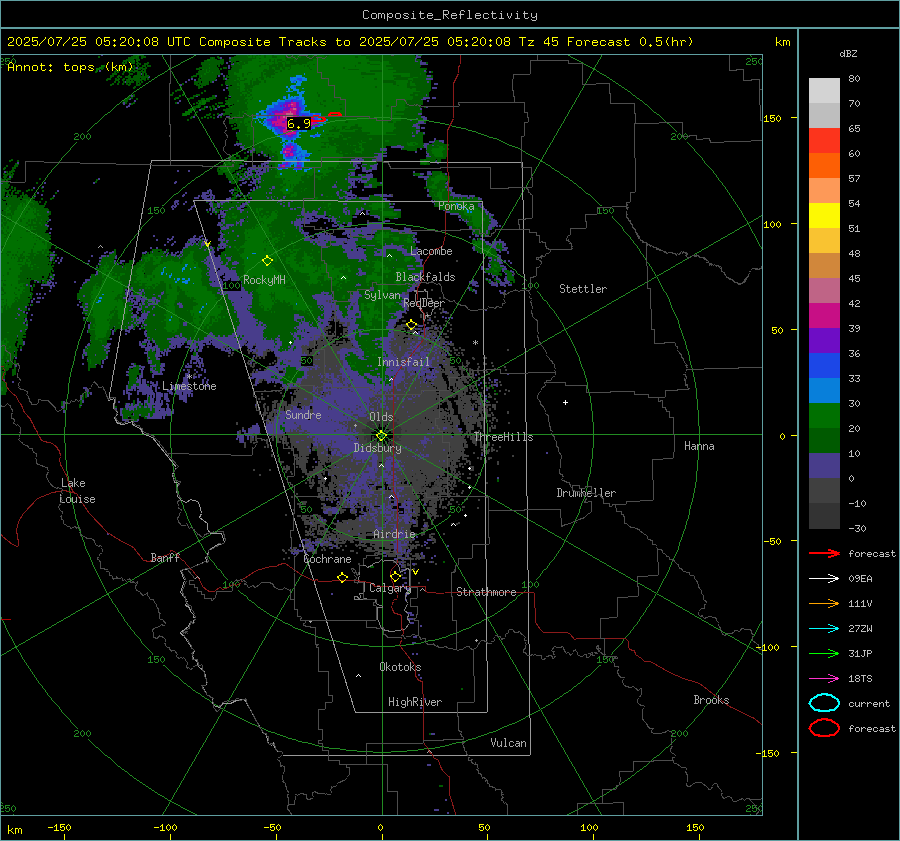
Task: Click the Composite_Reflectivity title
Action: tap(449, 15)
